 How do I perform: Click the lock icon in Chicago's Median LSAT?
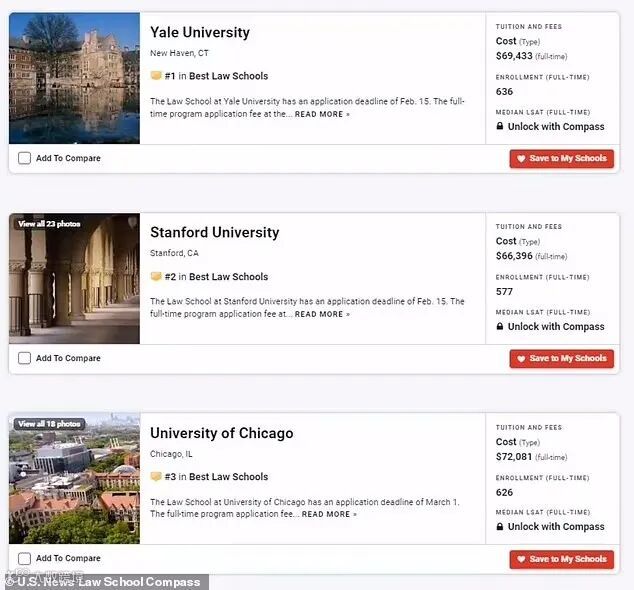[500, 527]
